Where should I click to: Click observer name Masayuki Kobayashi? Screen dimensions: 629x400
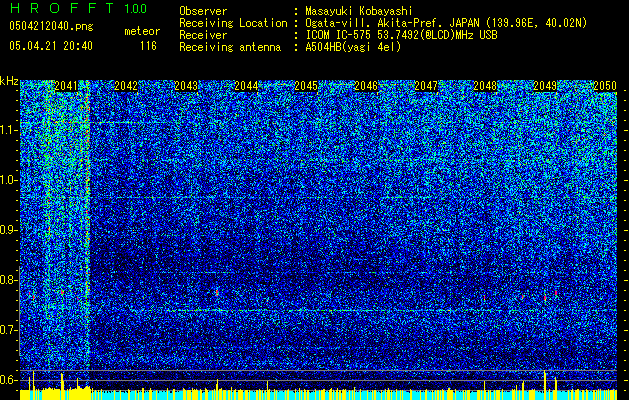coord(359,11)
